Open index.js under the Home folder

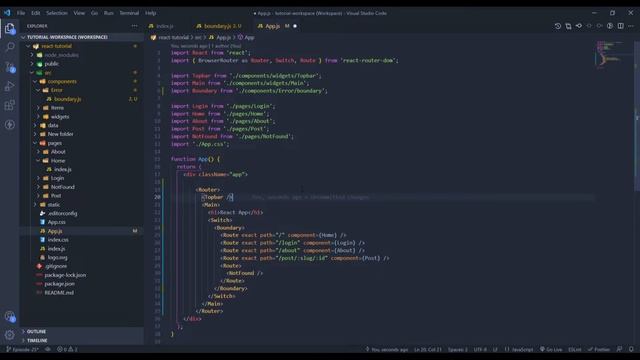tap(62, 169)
